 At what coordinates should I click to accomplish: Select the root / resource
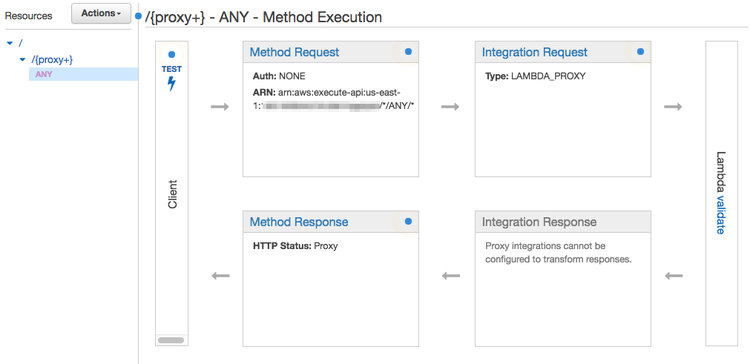coord(21,43)
